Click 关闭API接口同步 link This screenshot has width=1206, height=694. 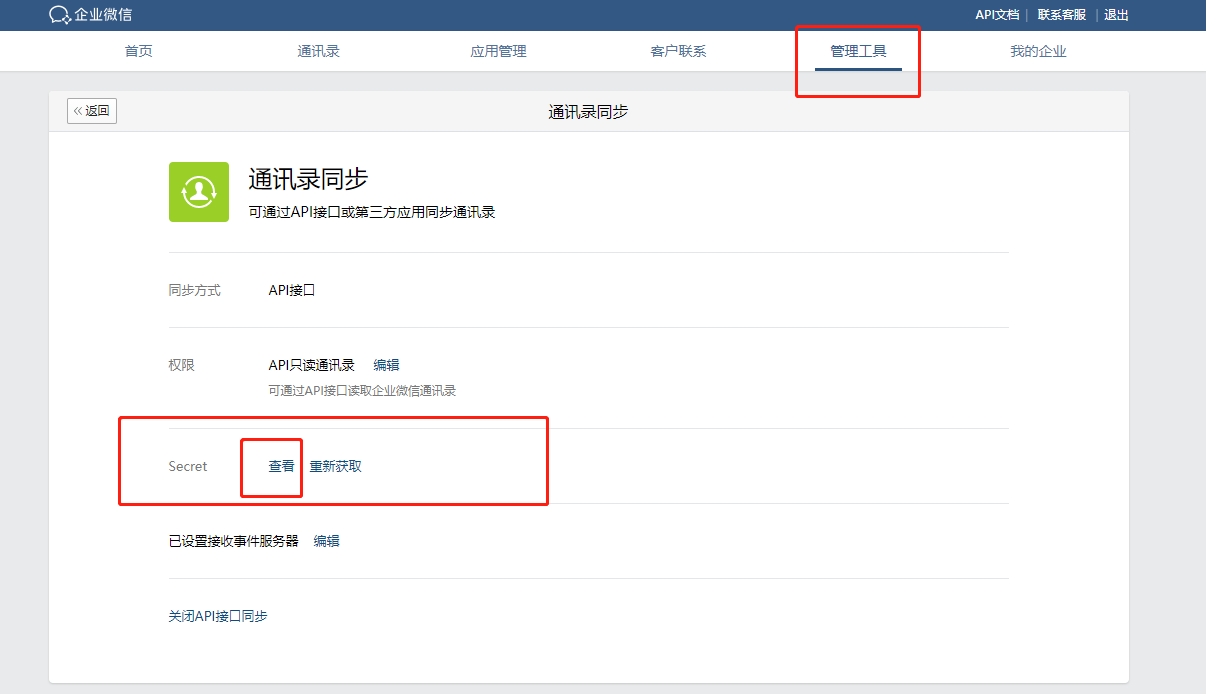[218, 616]
